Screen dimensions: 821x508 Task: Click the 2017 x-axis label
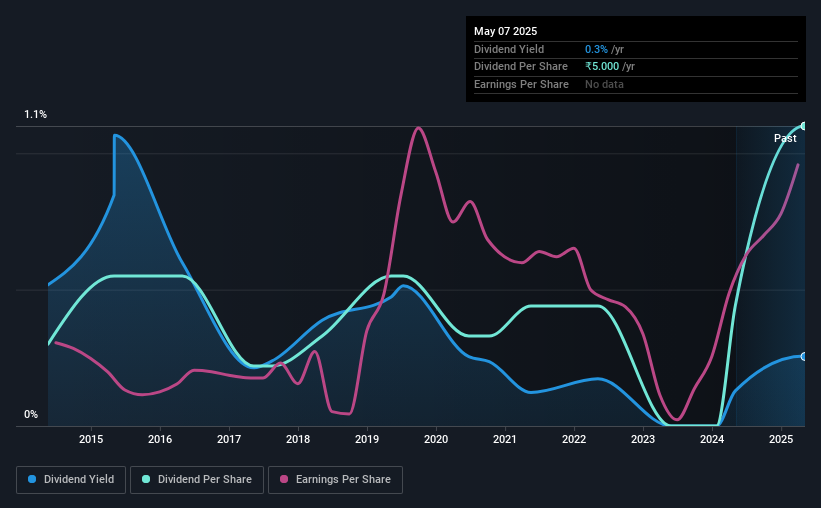pyautogui.click(x=229, y=439)
